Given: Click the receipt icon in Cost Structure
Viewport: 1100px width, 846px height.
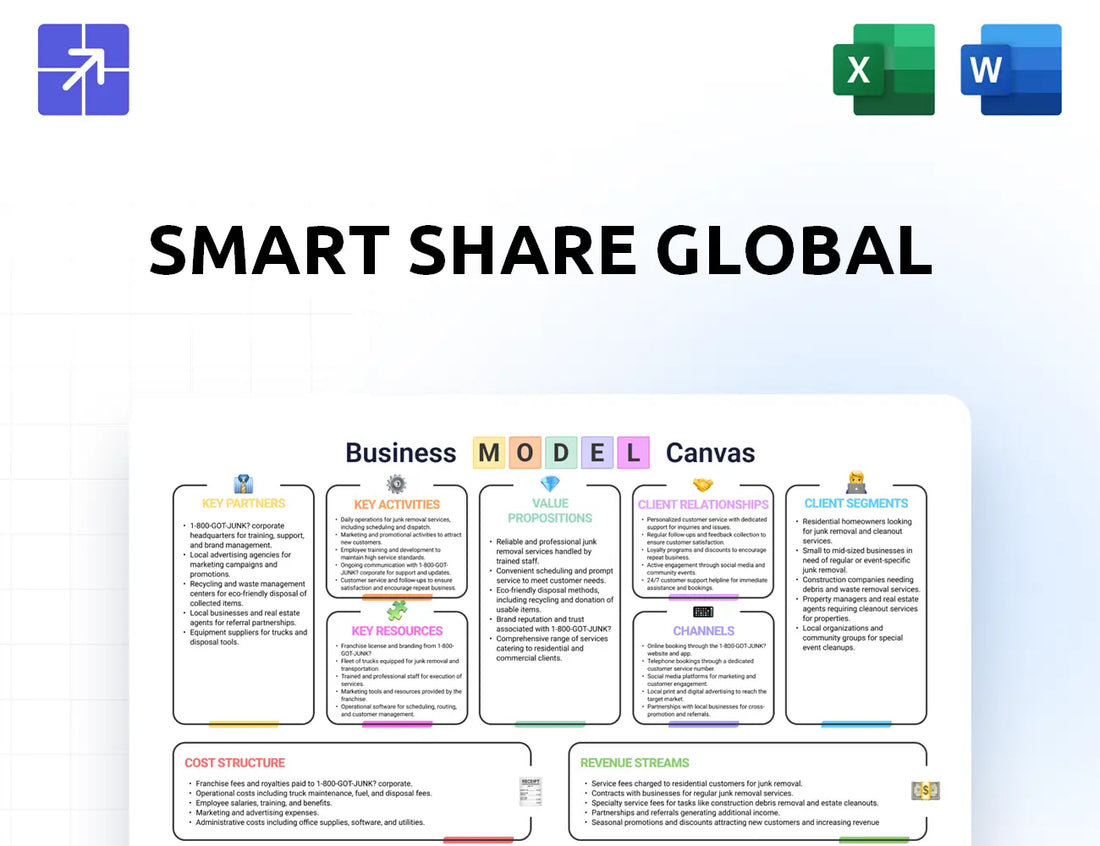Looking at the screenshot, I should (530, 791).
